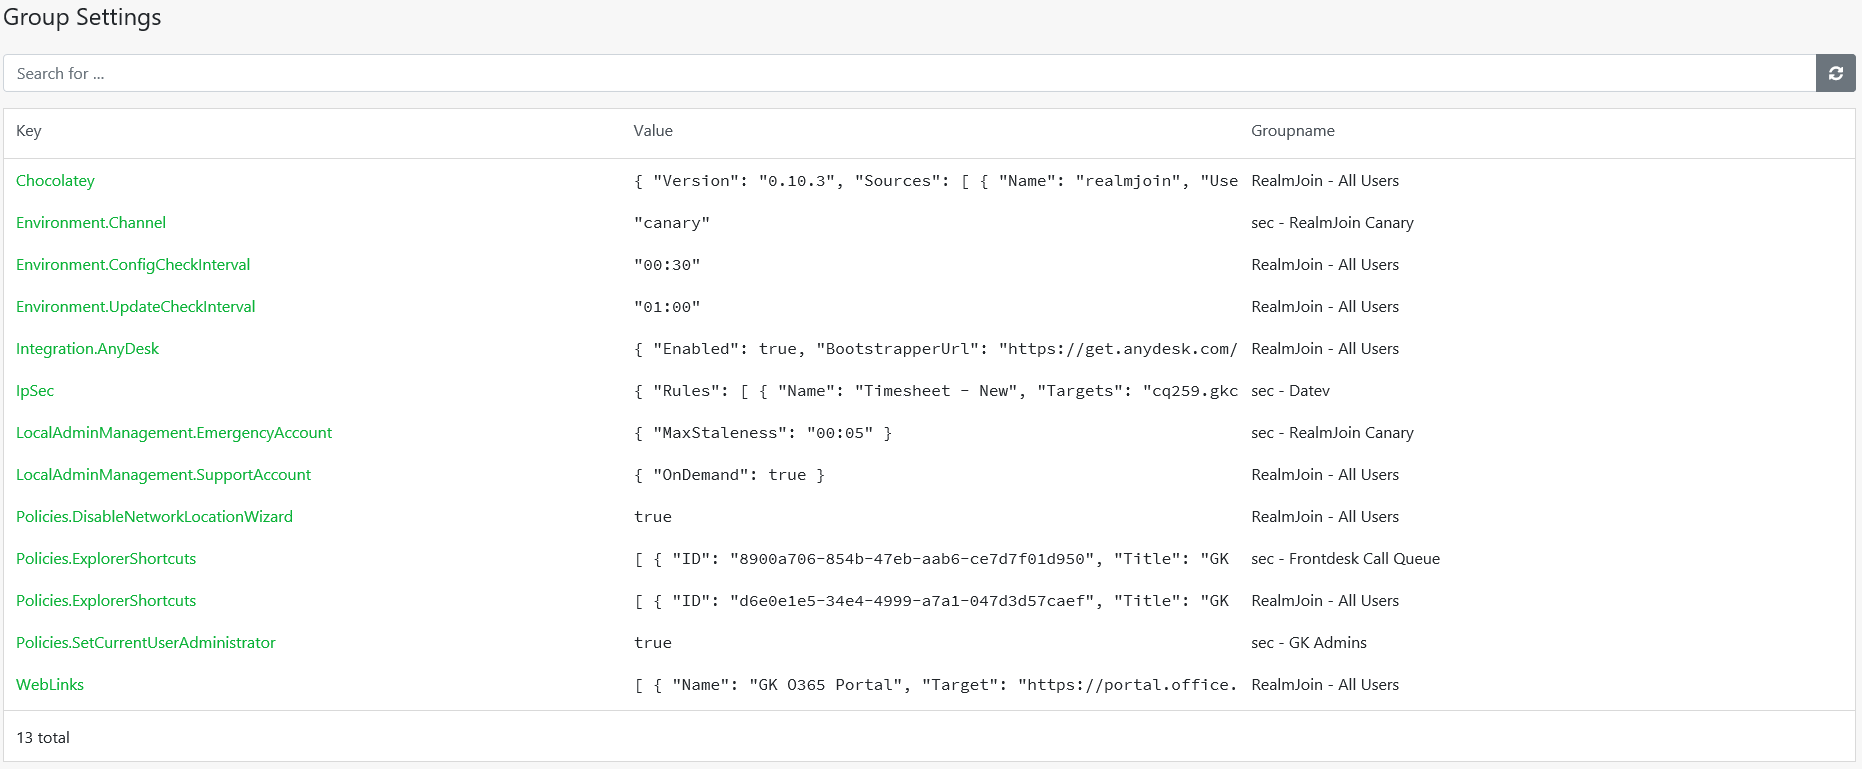This screenshot has width=1862, height=769.
Task: Click the Value column header
Action: (x=653, y=131)
